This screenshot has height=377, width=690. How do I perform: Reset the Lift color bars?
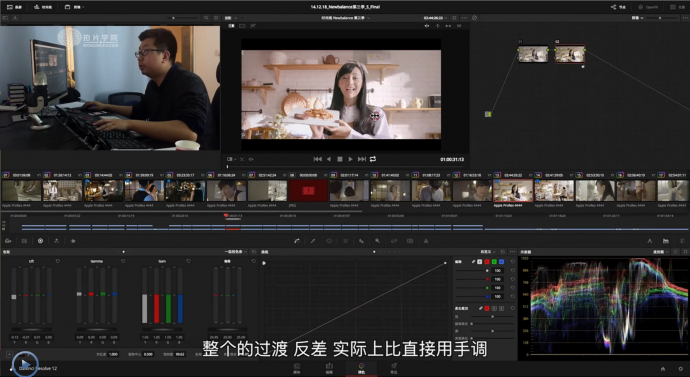tap(58, 261)
